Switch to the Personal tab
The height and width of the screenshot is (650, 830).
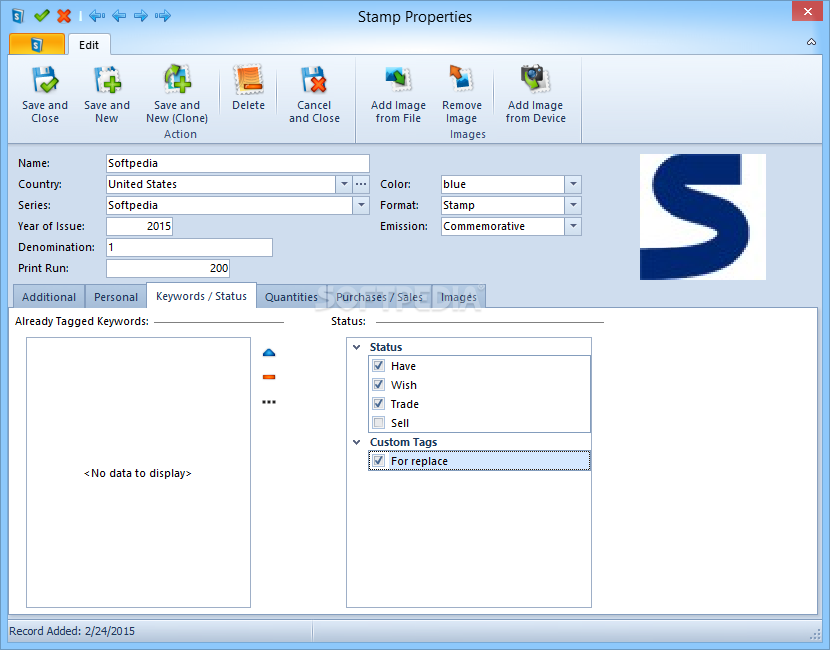[116, 297]
